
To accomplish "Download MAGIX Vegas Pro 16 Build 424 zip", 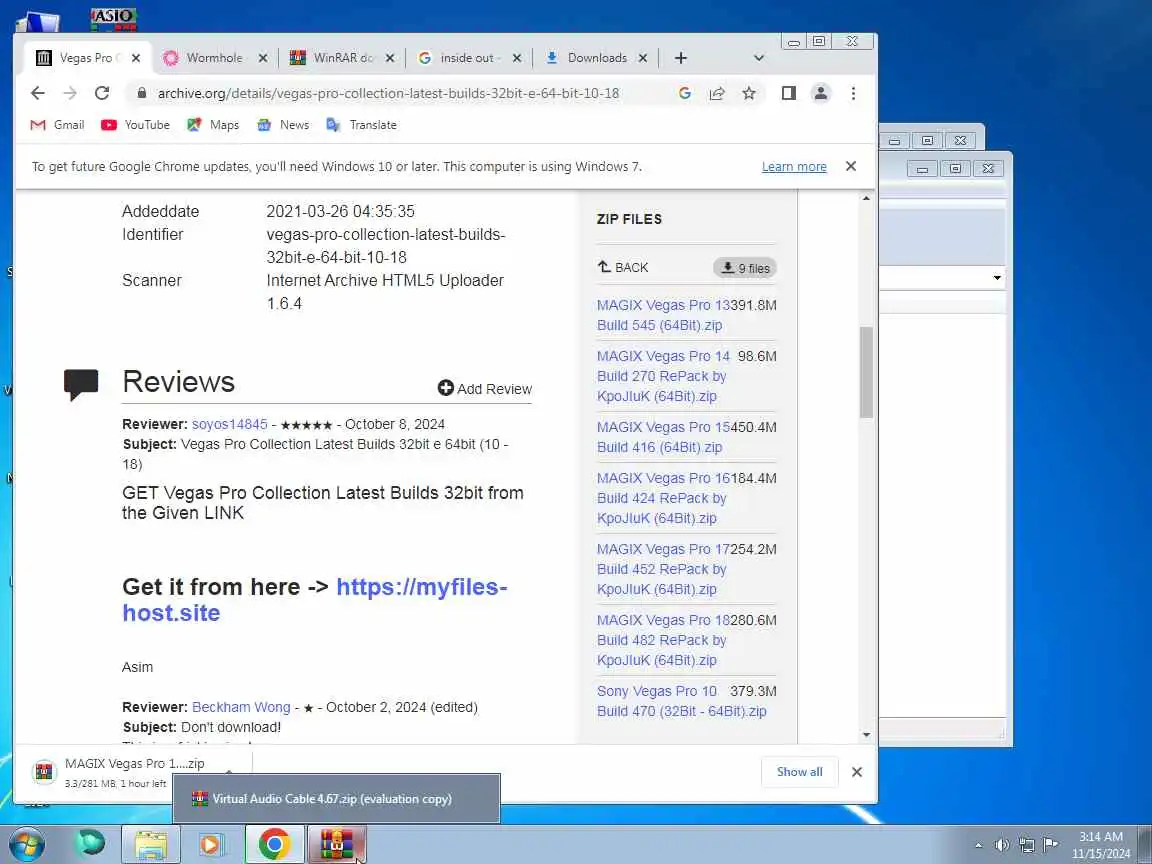I will (663, 498).
